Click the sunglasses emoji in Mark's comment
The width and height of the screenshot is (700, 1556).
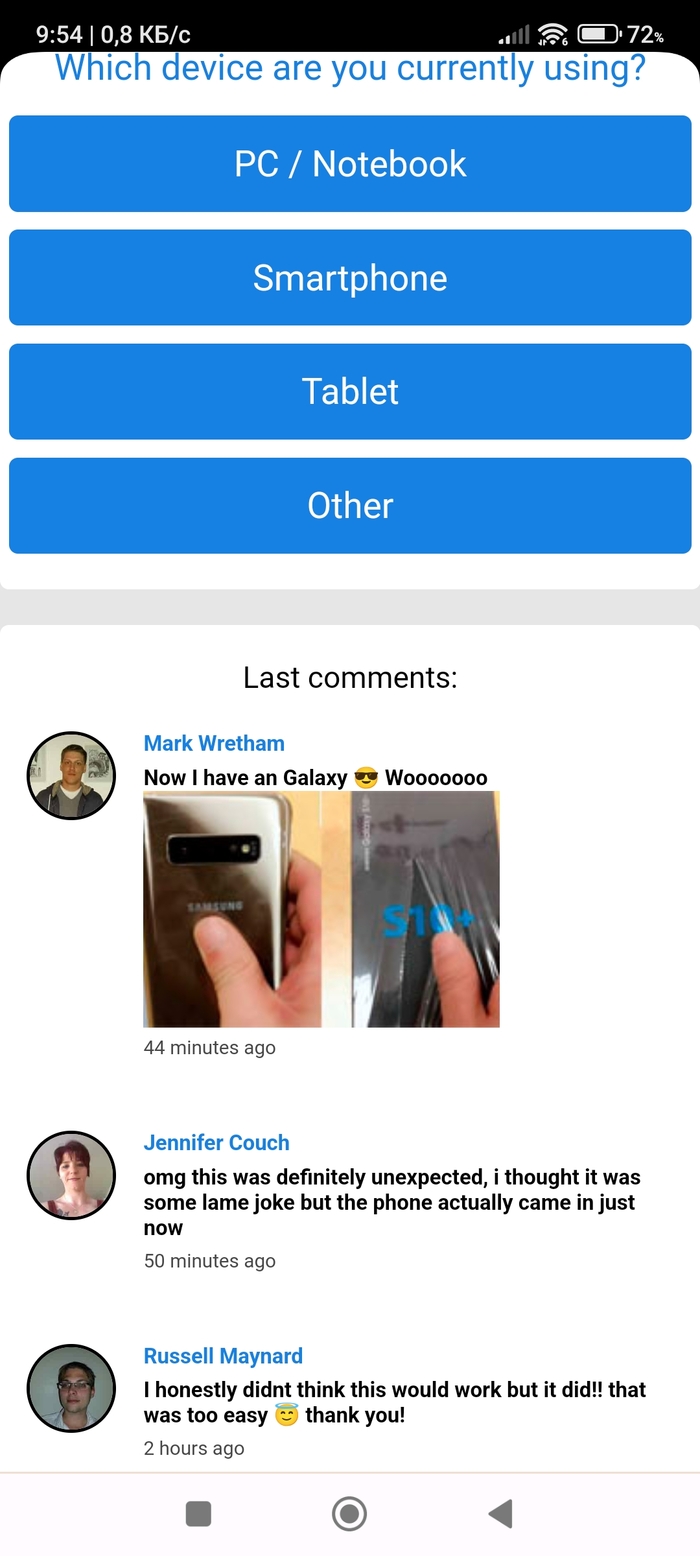pos(366,778)
